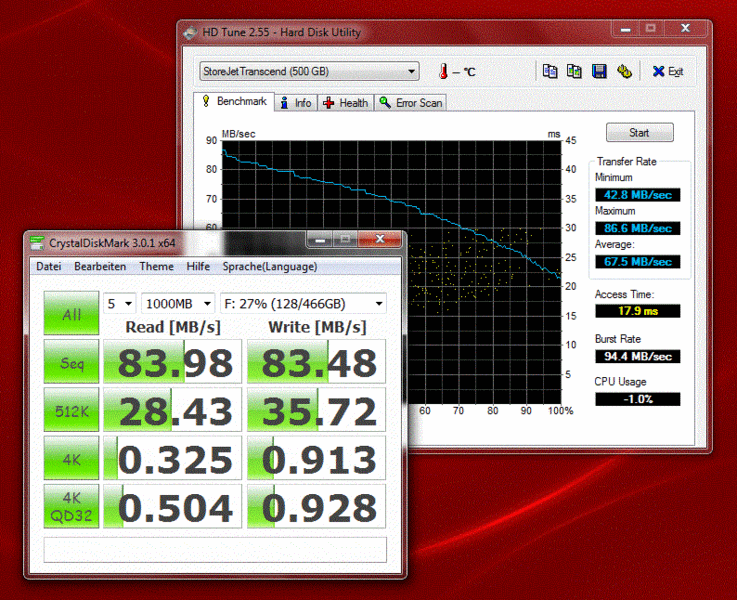
Task: Click the 4K read result 0.325
Action: tap(172, 459)
